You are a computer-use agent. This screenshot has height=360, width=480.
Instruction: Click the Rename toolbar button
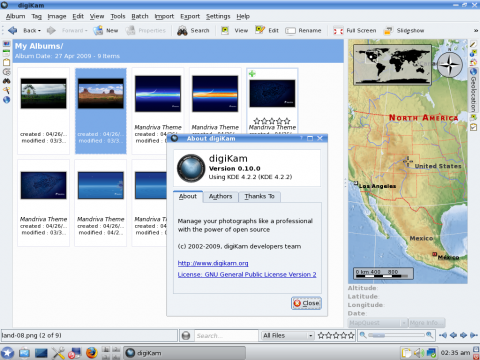click(303, 31)
